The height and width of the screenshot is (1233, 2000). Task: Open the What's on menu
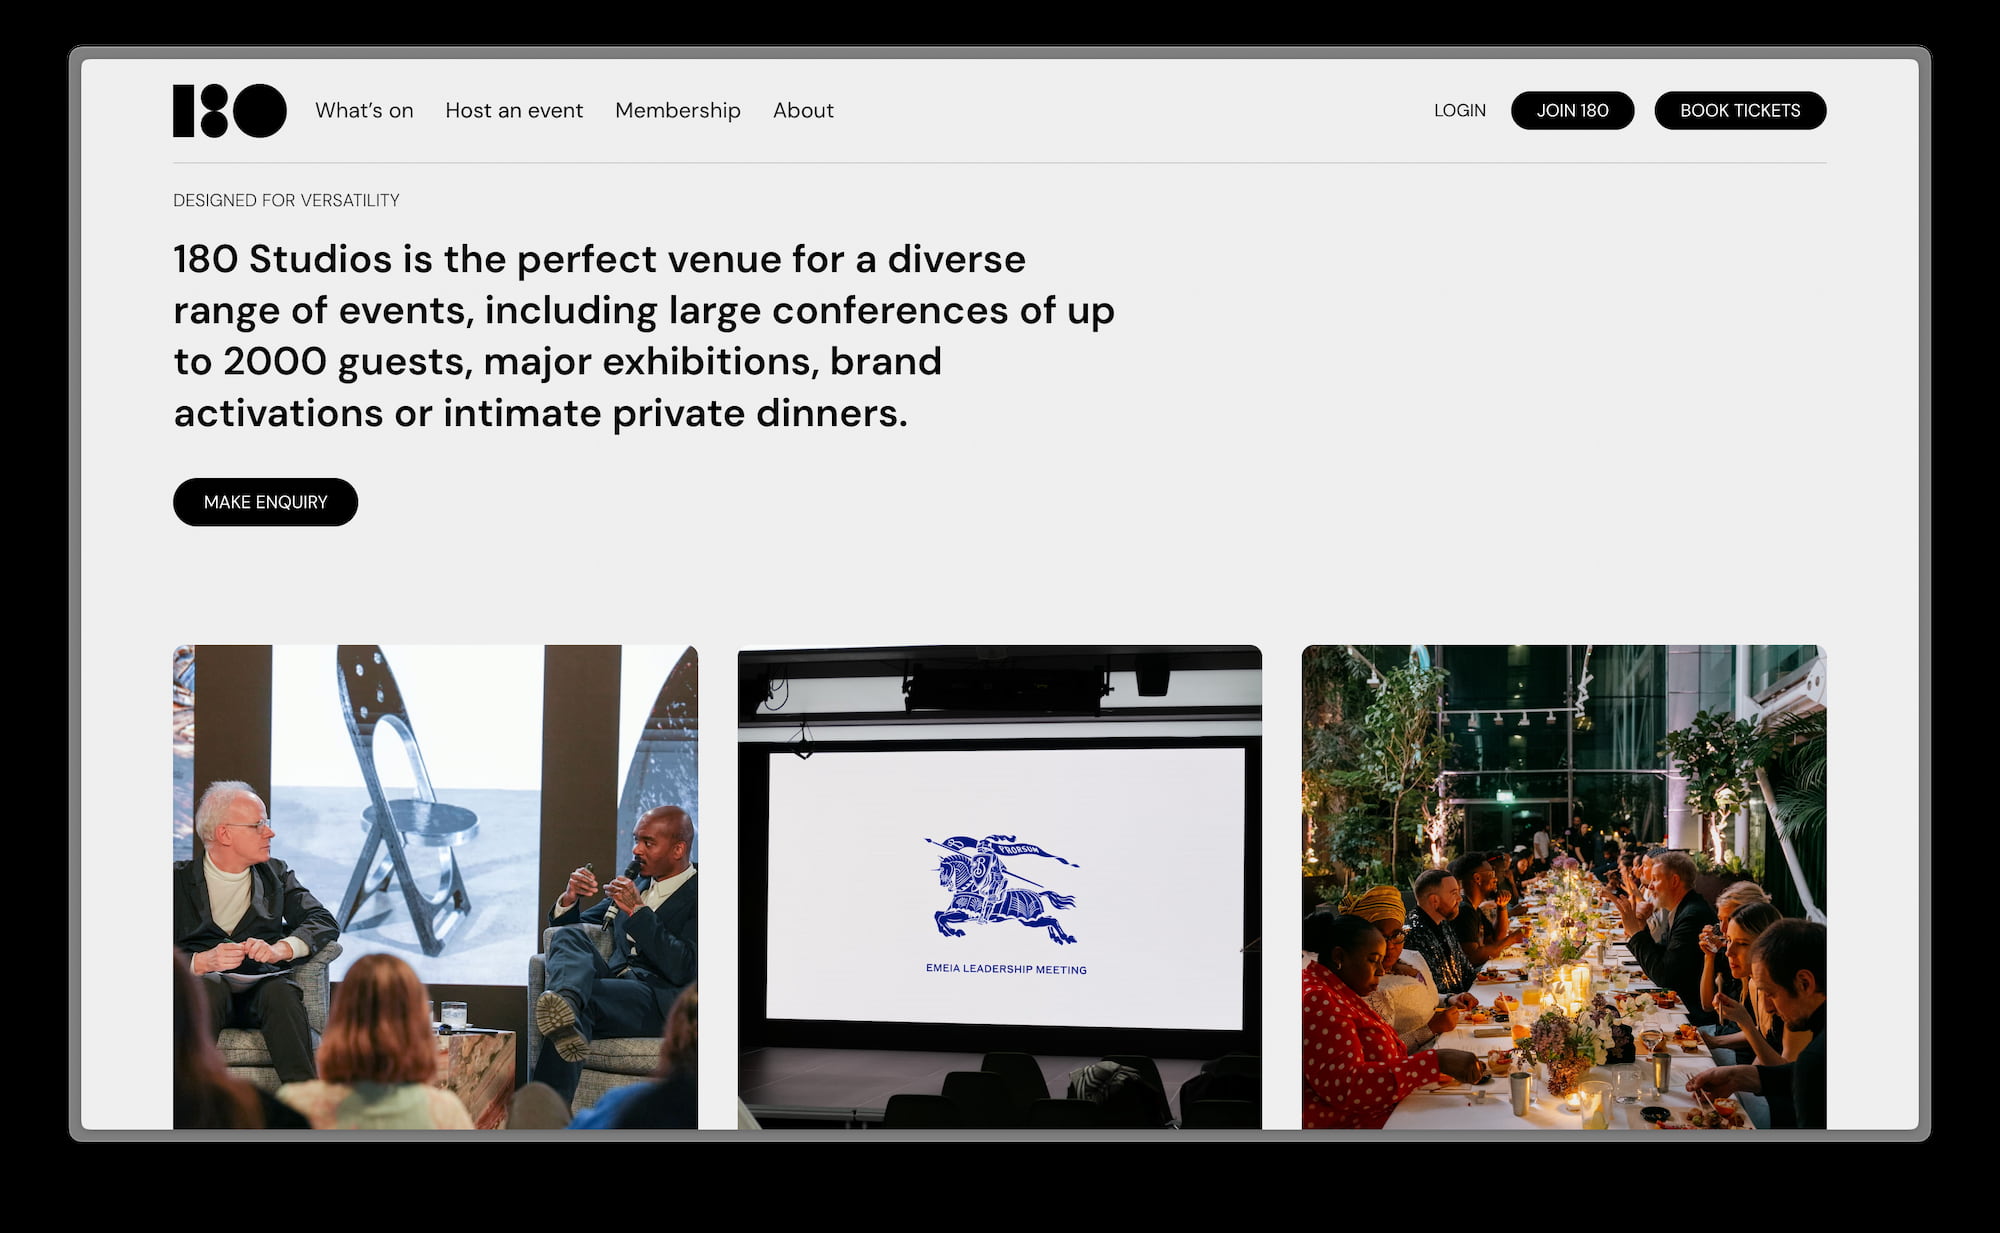[x=364, y=110]
